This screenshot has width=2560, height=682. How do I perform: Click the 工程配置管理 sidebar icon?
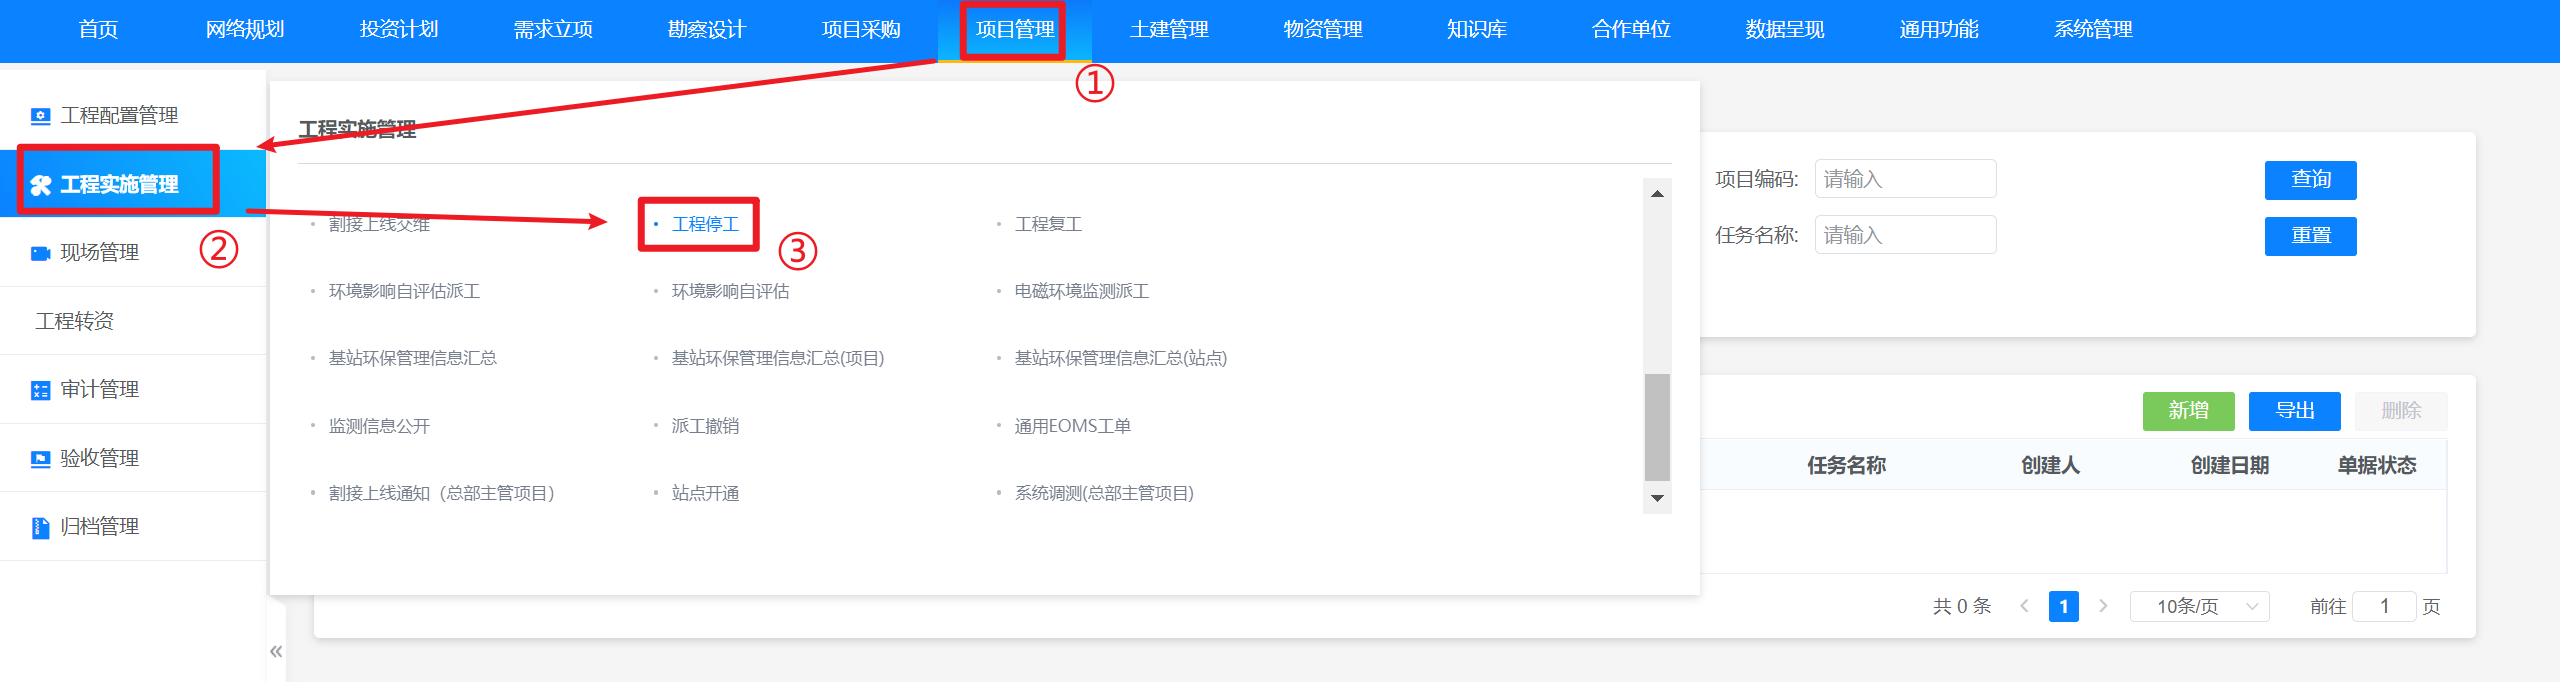pyautogui.click(x=40, y=116)
